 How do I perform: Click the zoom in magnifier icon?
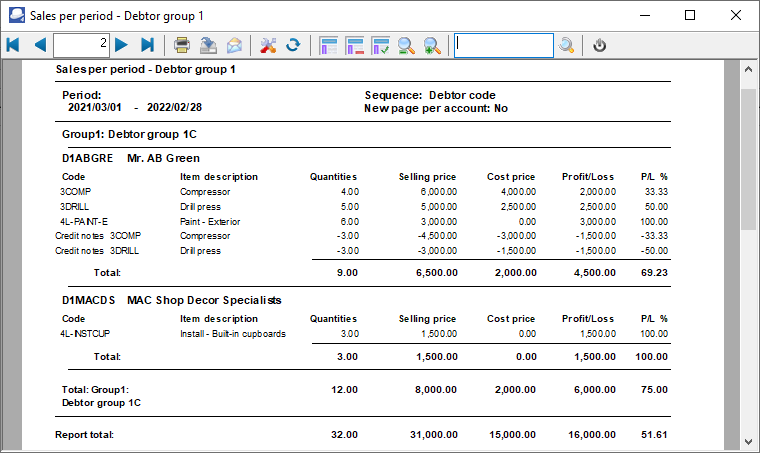(432, 45)
